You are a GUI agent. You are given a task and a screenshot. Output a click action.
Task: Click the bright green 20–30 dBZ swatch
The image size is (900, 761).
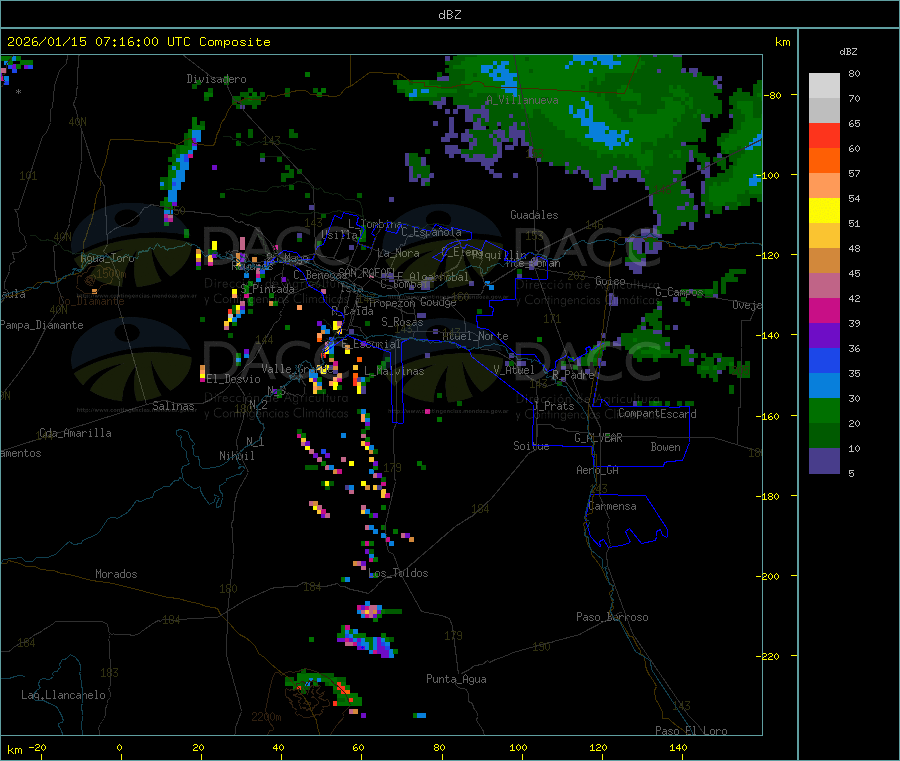pyautogui.click(x=824, y=411)
